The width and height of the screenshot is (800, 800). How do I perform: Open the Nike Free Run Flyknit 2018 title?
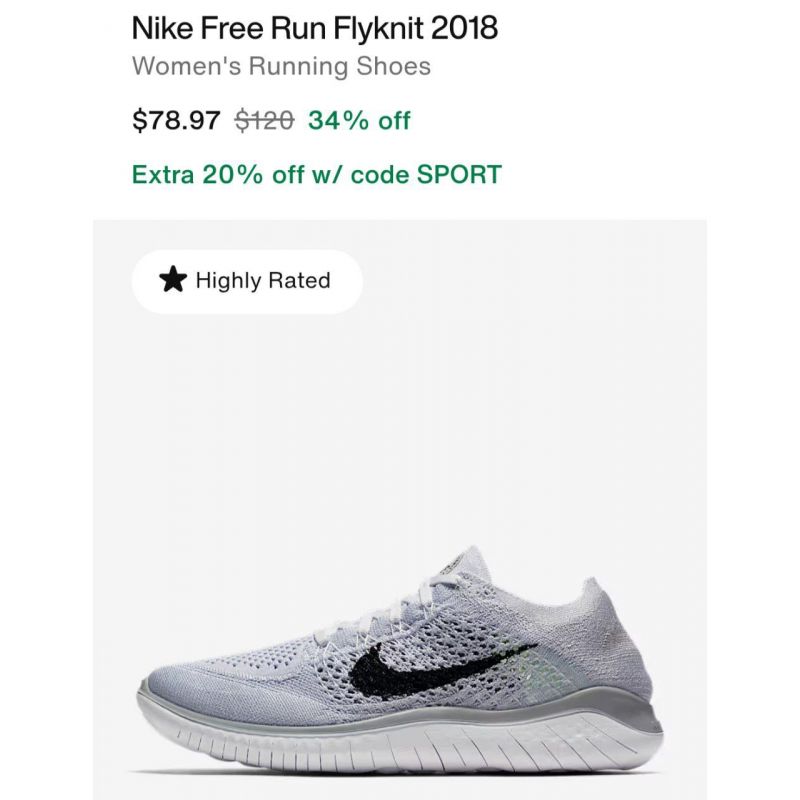(x=314, y=28)
